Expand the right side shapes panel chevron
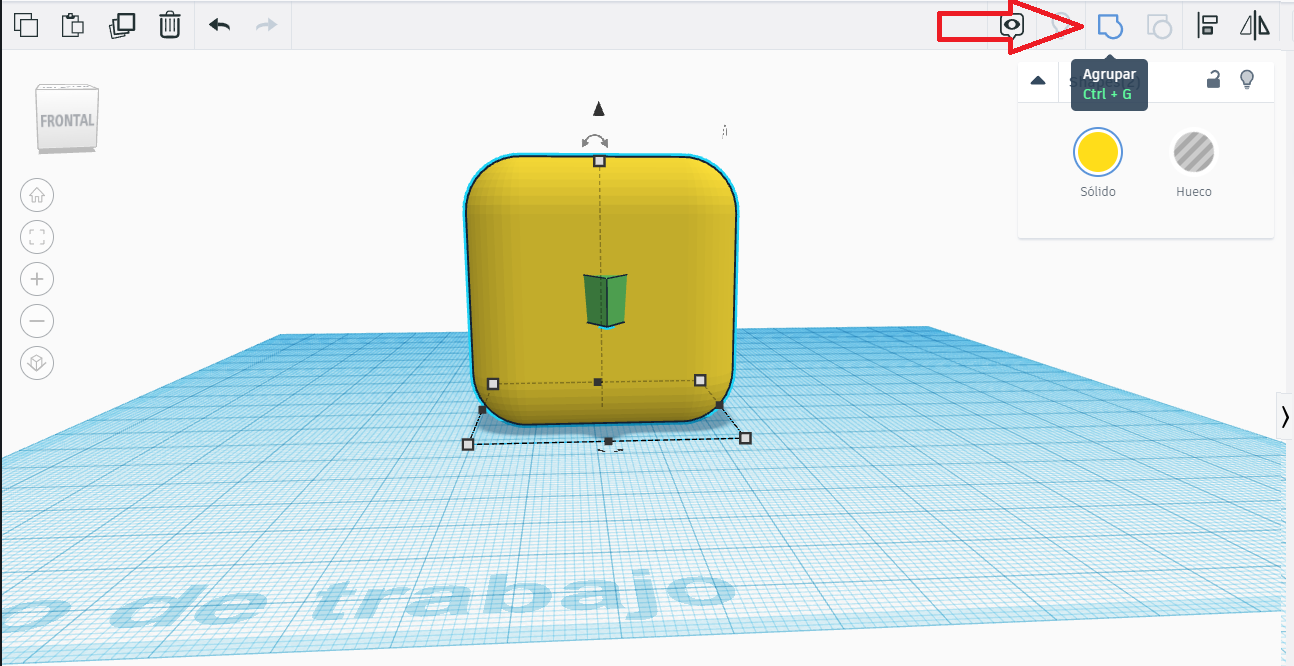This screenshot has width=1294, height=666. pos(1284,417)
